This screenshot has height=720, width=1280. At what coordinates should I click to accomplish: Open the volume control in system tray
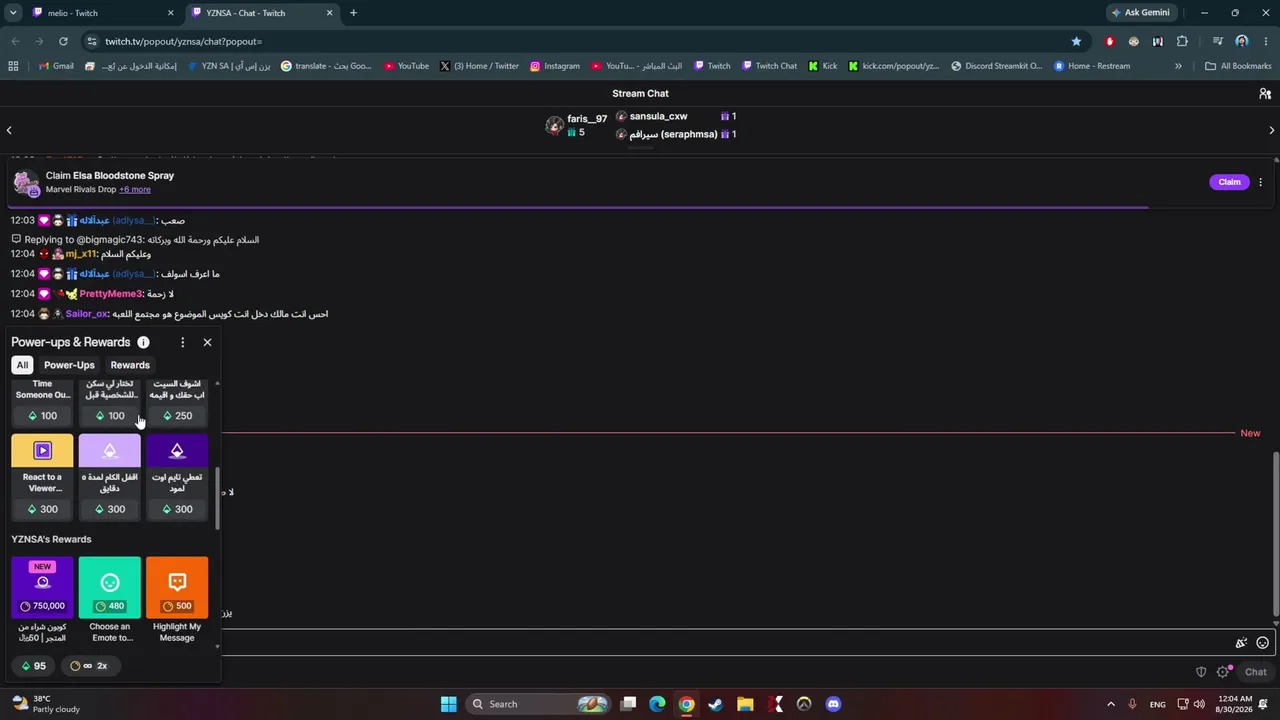(1199, 704)
